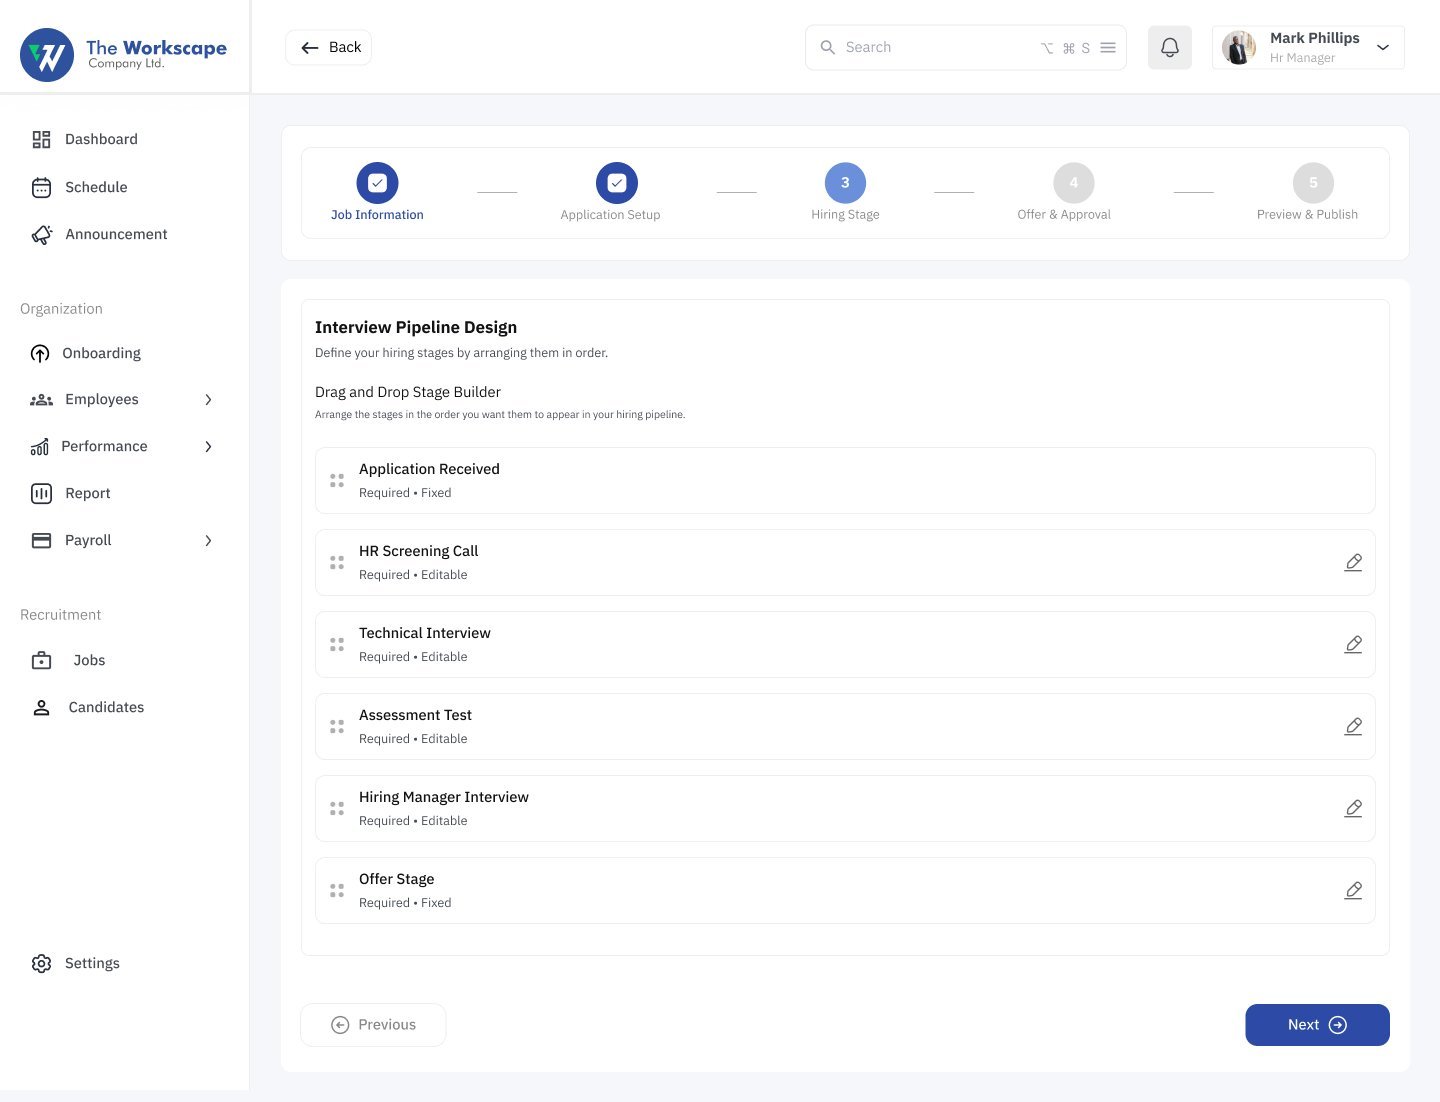Screen dimensions: 1440x1102
Task: Open the search bar menu lines icon
Action: tap(1108, 47)
